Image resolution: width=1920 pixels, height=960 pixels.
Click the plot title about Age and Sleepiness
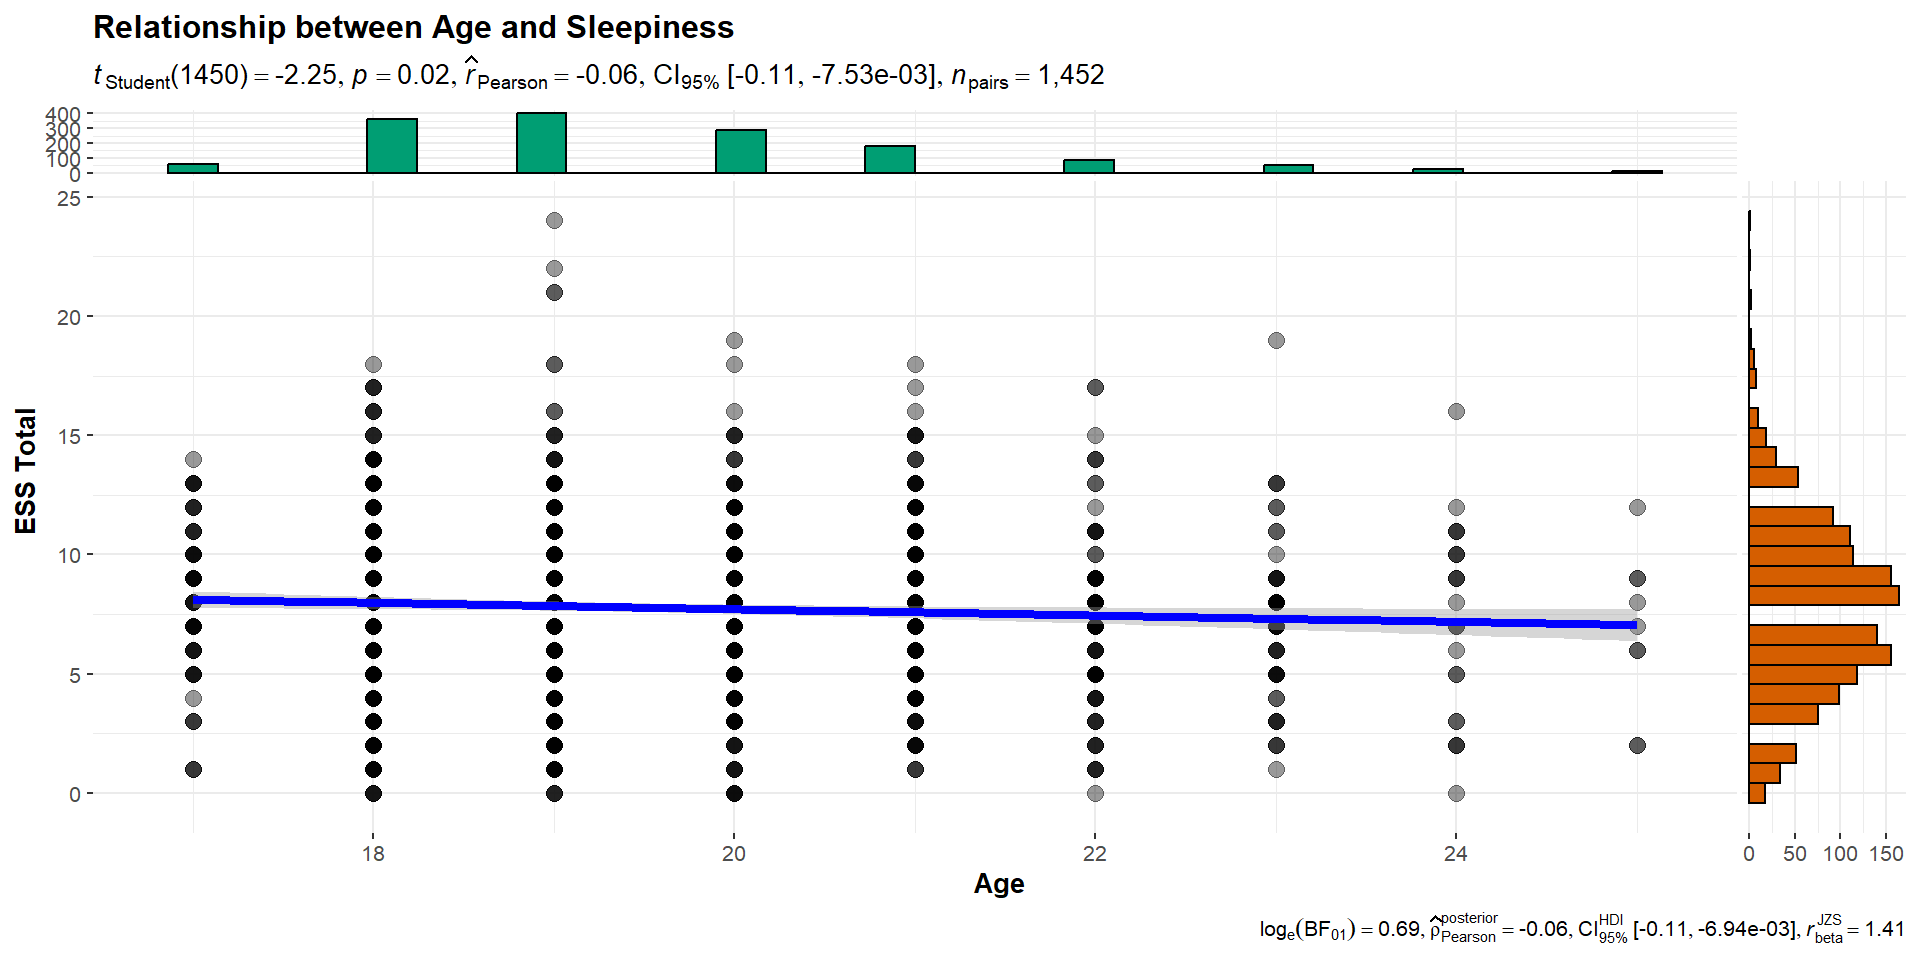point(413,28)
